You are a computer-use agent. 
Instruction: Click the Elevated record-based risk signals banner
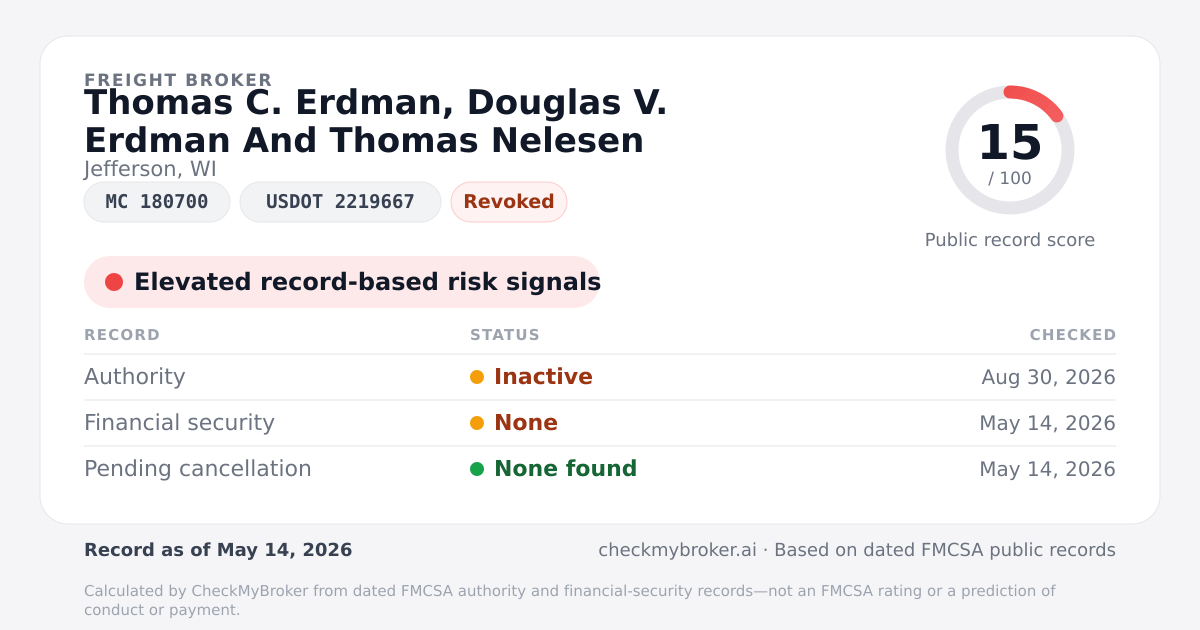click(342, 282)
